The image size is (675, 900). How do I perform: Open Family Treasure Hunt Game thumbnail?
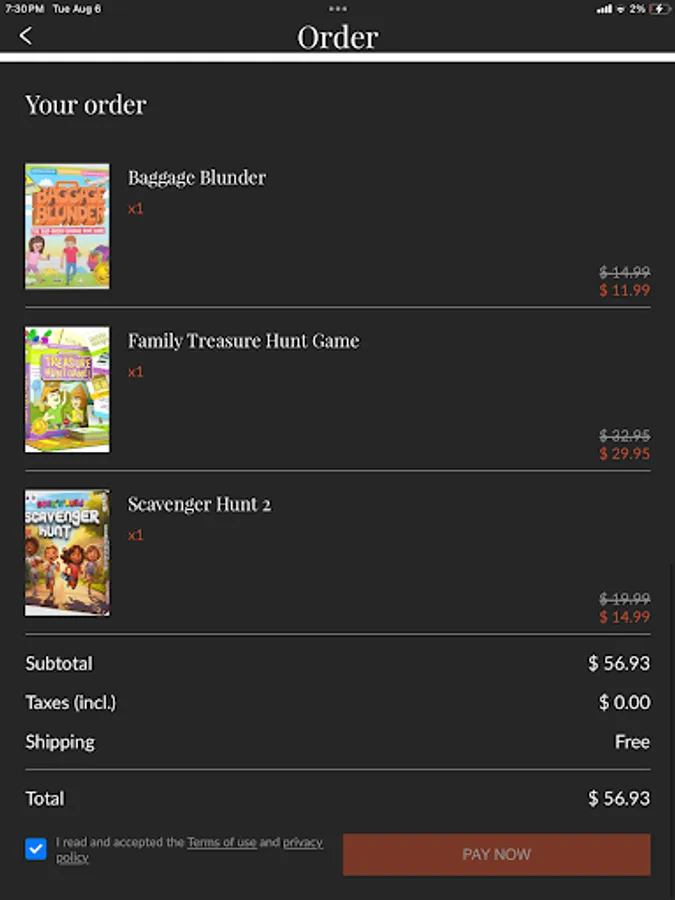tap(67, 389)
